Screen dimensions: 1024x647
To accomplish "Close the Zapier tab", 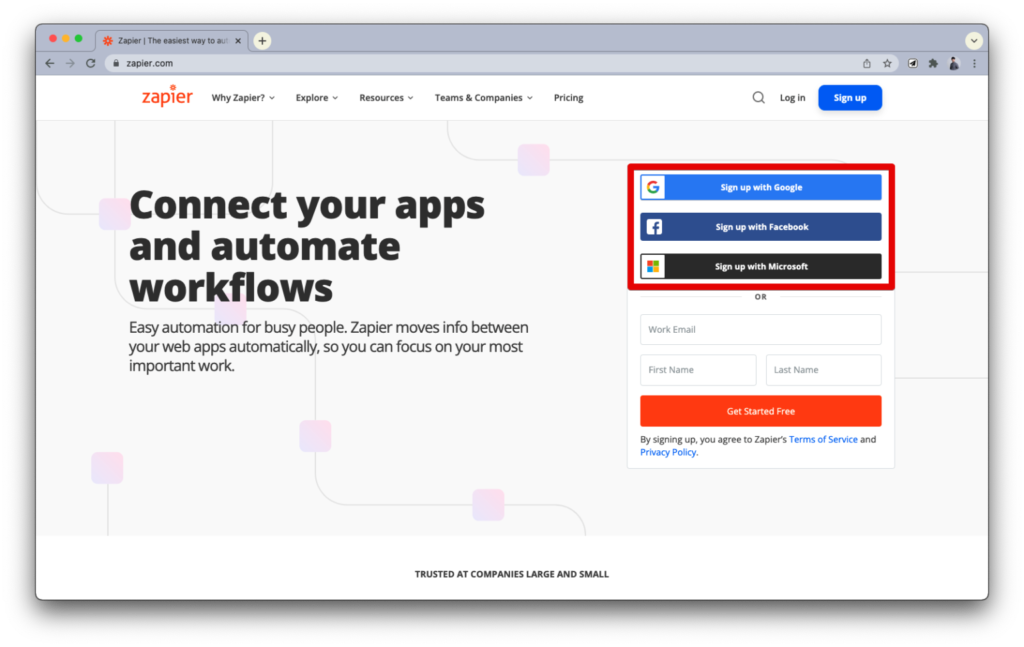I will (238, 40).
